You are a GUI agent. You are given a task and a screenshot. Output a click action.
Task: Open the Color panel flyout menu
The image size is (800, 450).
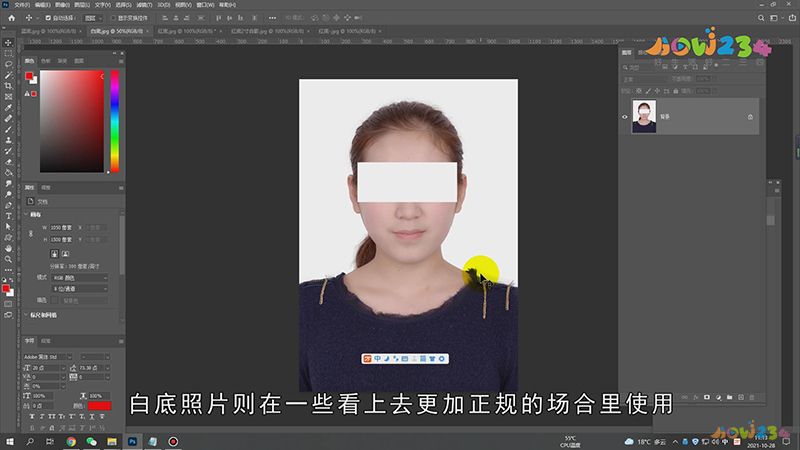121,61
